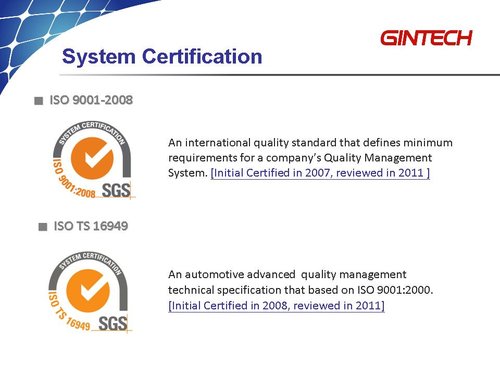This screenshot has height=375, width=500.
Task: Click the ISO 9001:2008 SGS certification badge
Action: coord(93,160)
